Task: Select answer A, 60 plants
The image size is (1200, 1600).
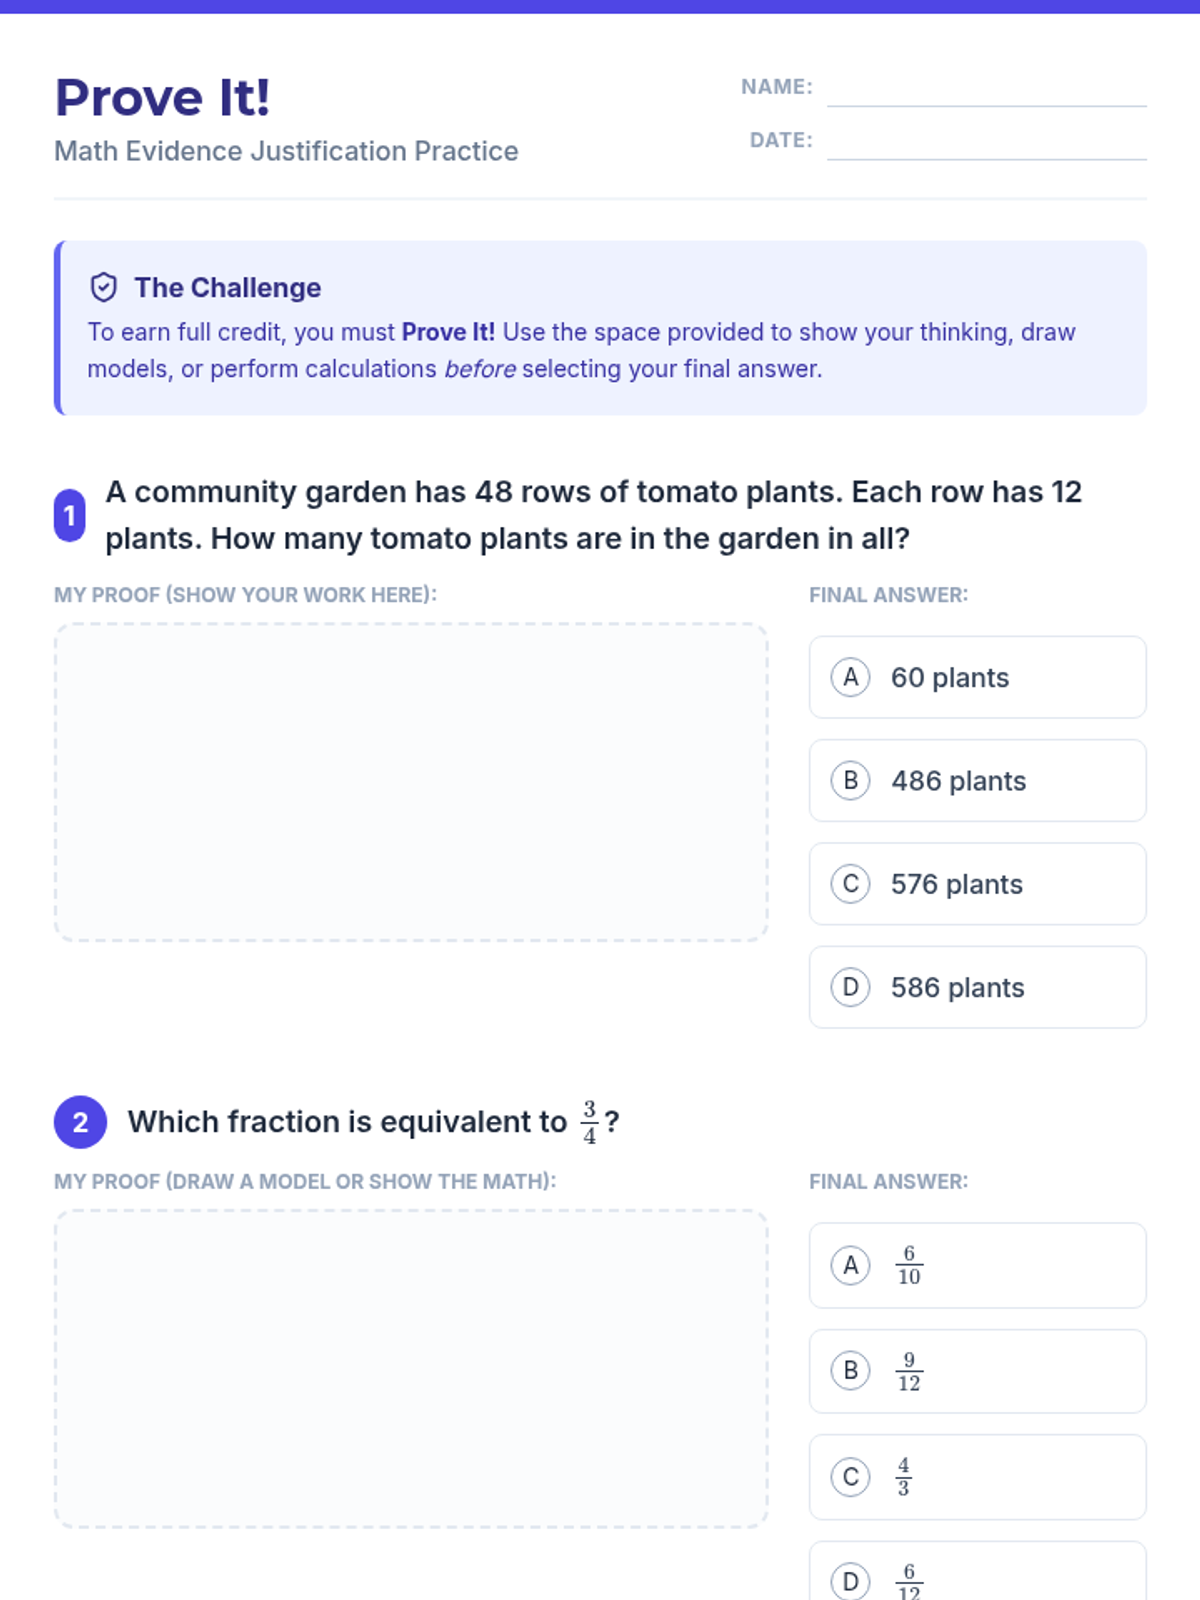Action: (x=977, y=677)
